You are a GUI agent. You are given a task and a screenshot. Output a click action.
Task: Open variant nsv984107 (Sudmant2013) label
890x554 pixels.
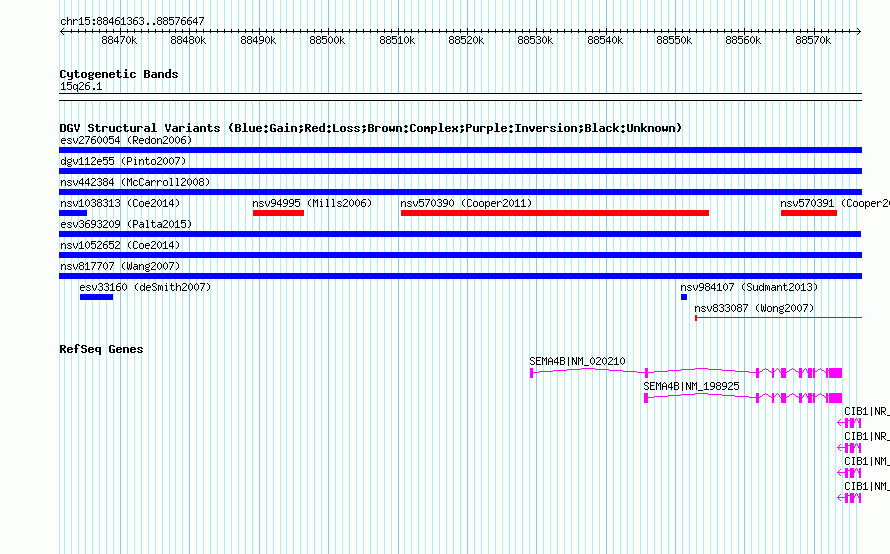coord(749,287)
